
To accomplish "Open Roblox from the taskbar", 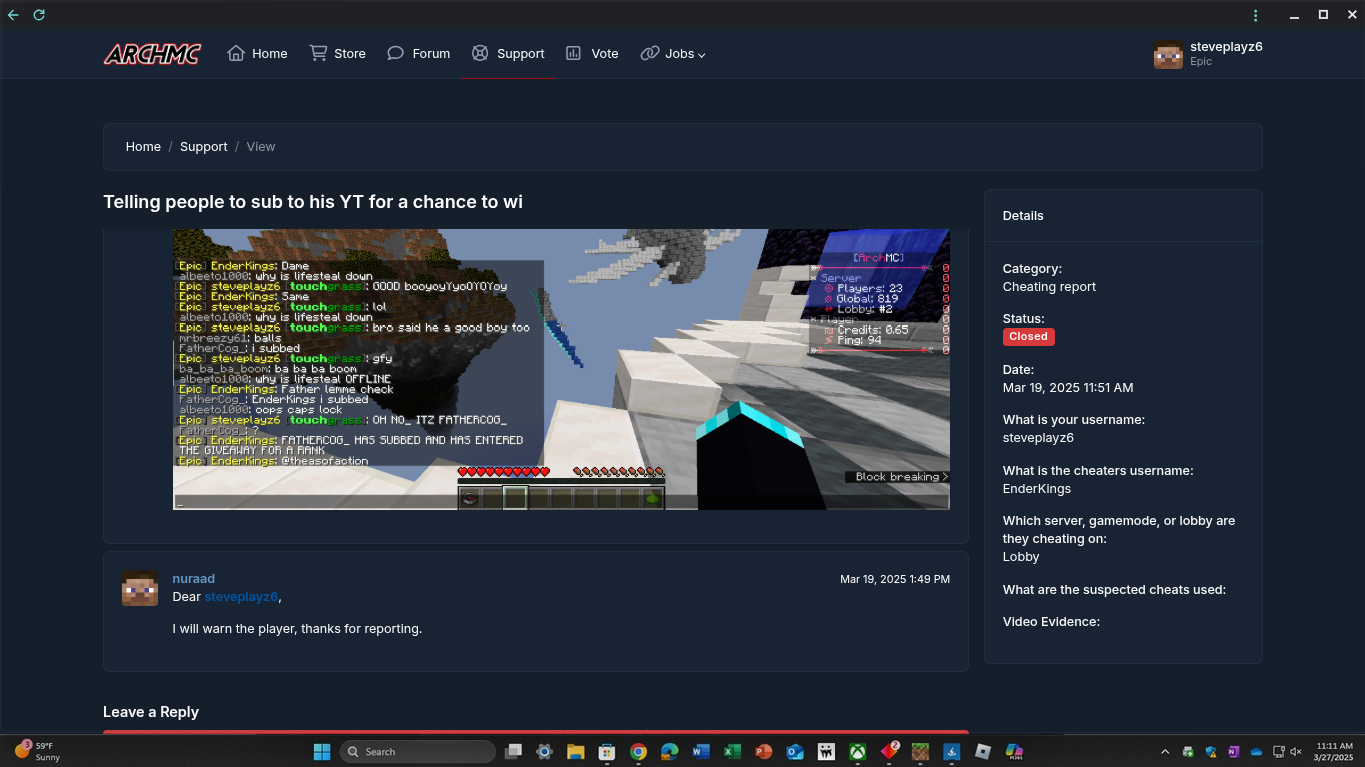I will (983, 751).
